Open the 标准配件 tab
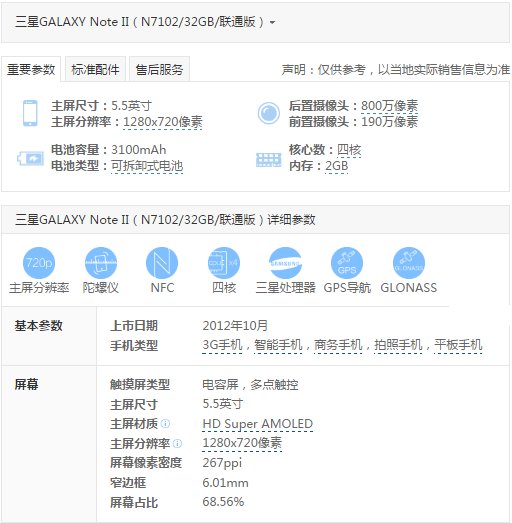Image resolution: width=512 pixels, height=523 pixels. pos(95,69)
